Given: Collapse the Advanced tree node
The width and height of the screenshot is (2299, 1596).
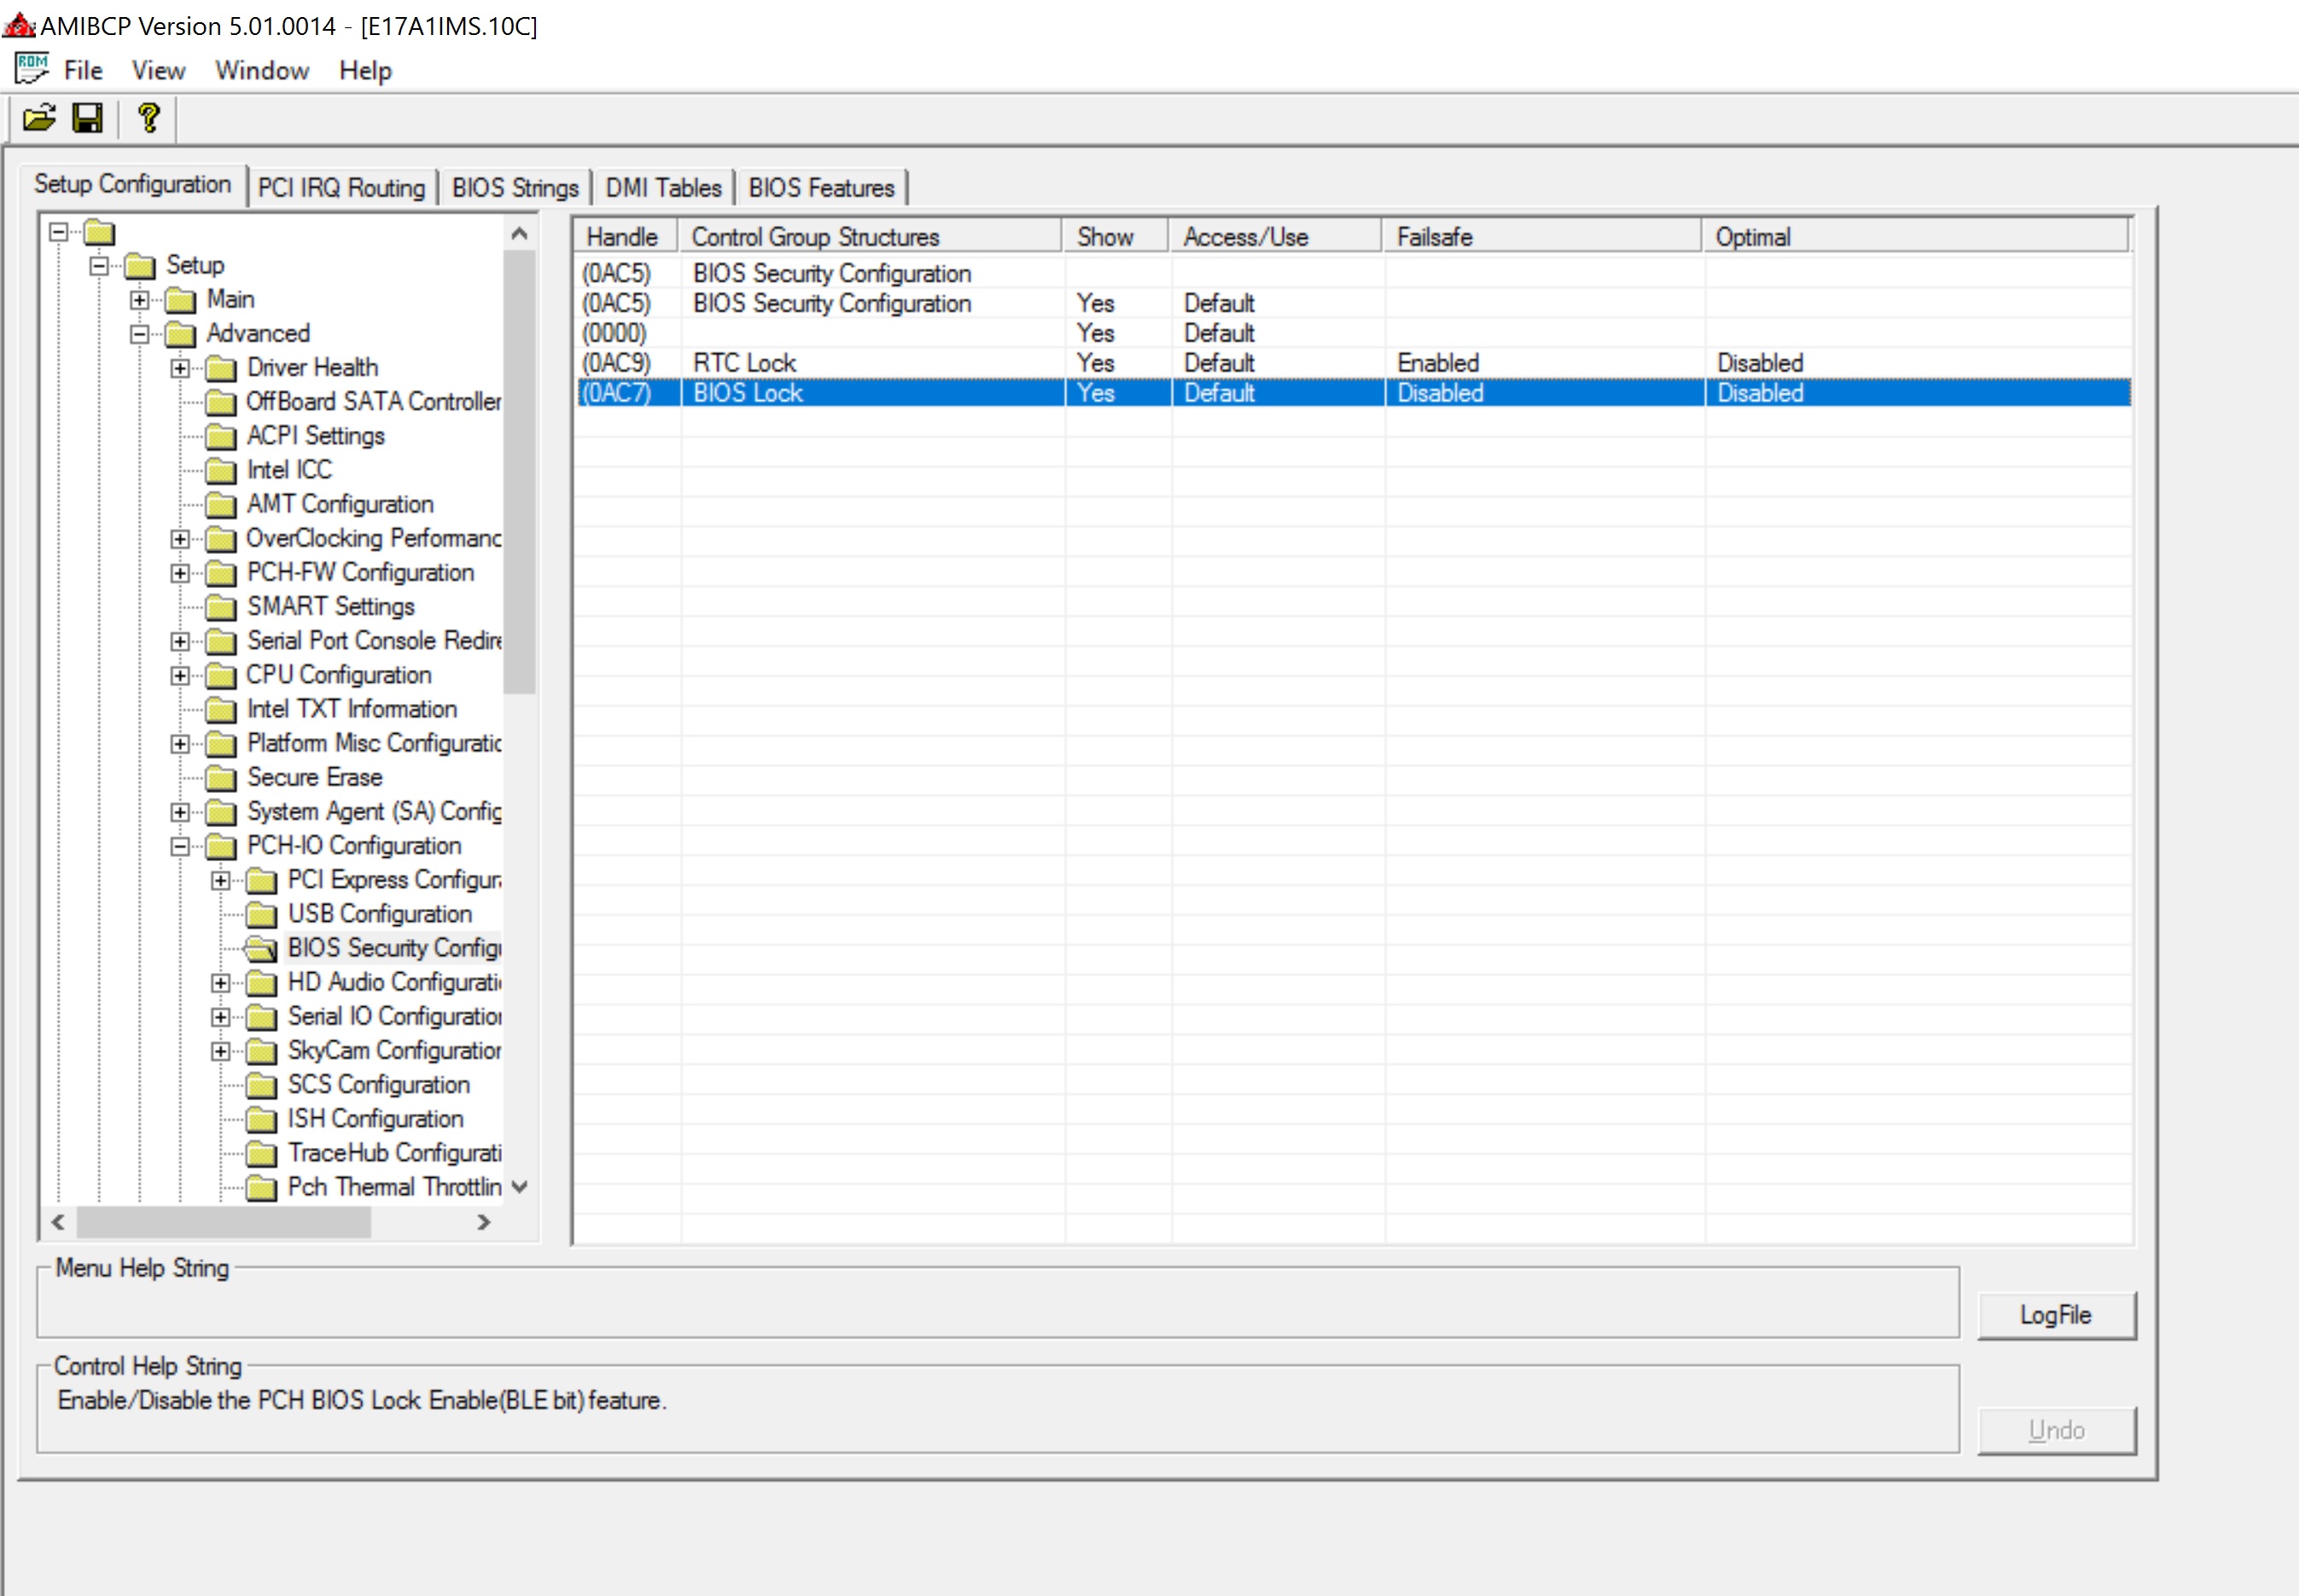Looking at the screenshot, I should coord(140,334).
